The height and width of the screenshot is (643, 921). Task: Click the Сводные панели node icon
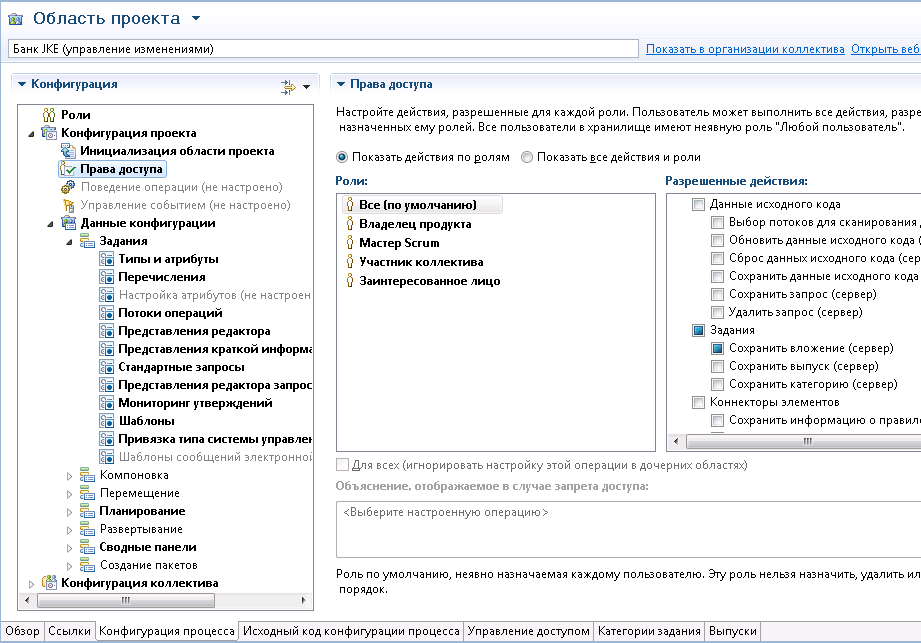click(x=88, y=547)
